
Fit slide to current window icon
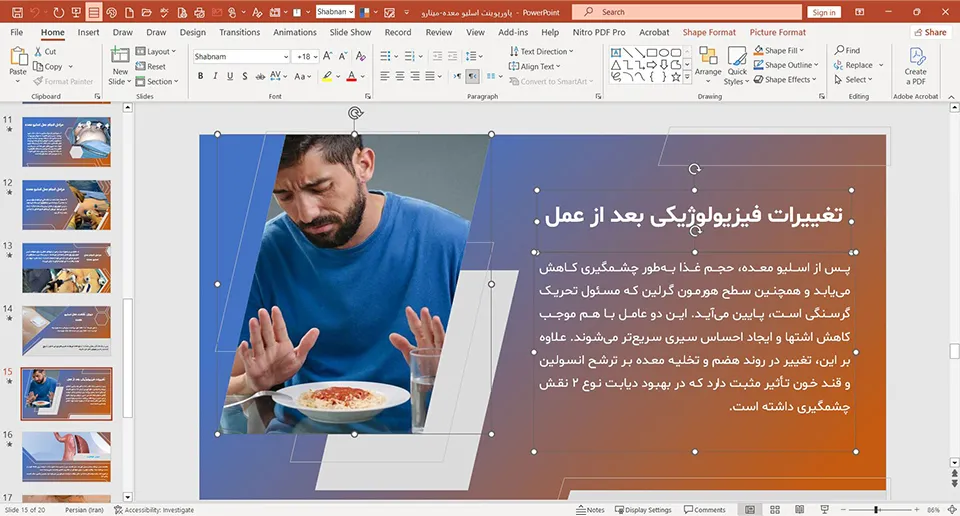pos(952,509)
